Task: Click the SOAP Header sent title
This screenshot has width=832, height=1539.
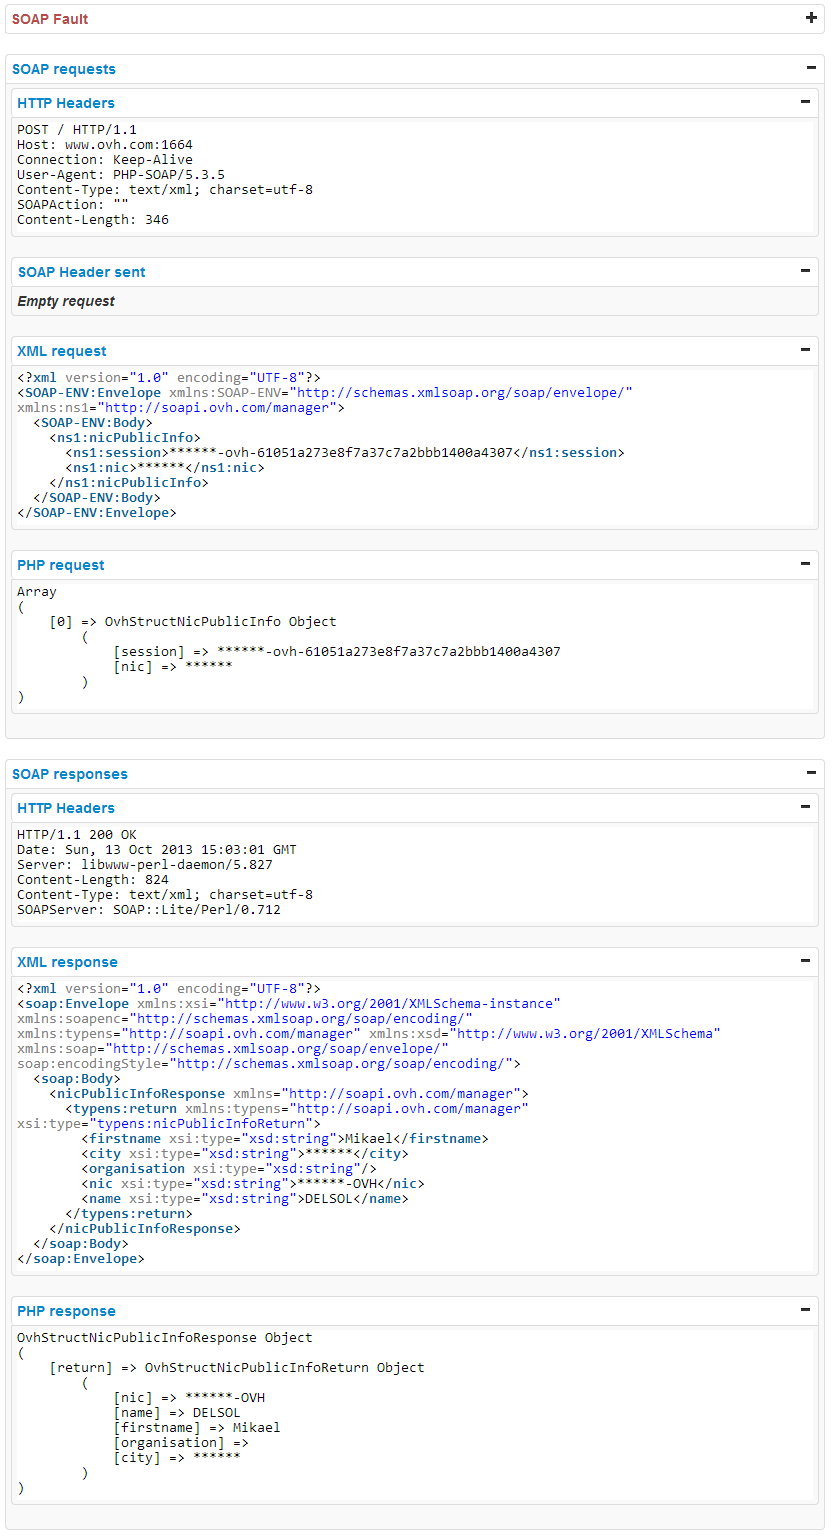Action: pos(81,272)
